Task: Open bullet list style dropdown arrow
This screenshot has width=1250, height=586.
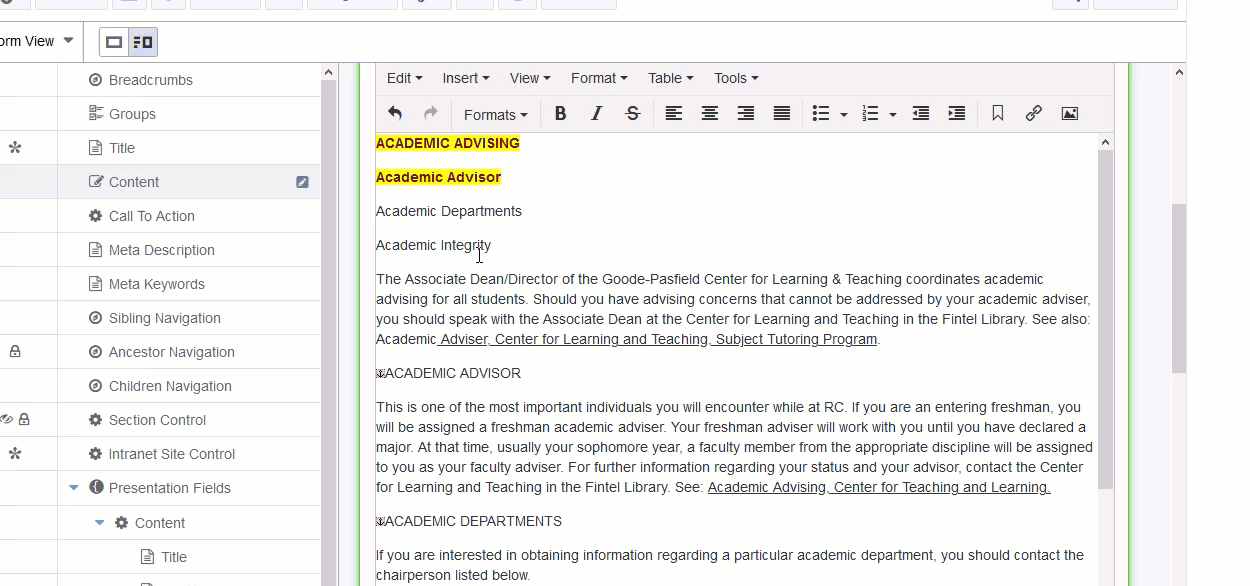Action: (844, 115)
